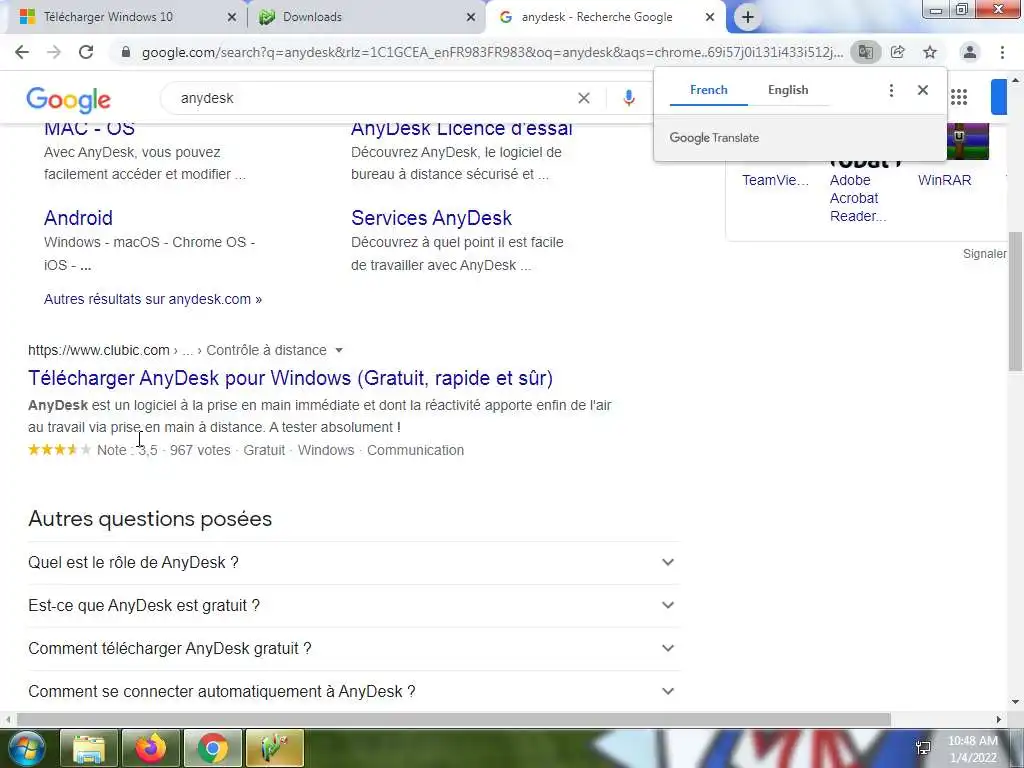Open the MAC - OS sitelink
The image size is (1024, 768).
click(x=89, y=129)
